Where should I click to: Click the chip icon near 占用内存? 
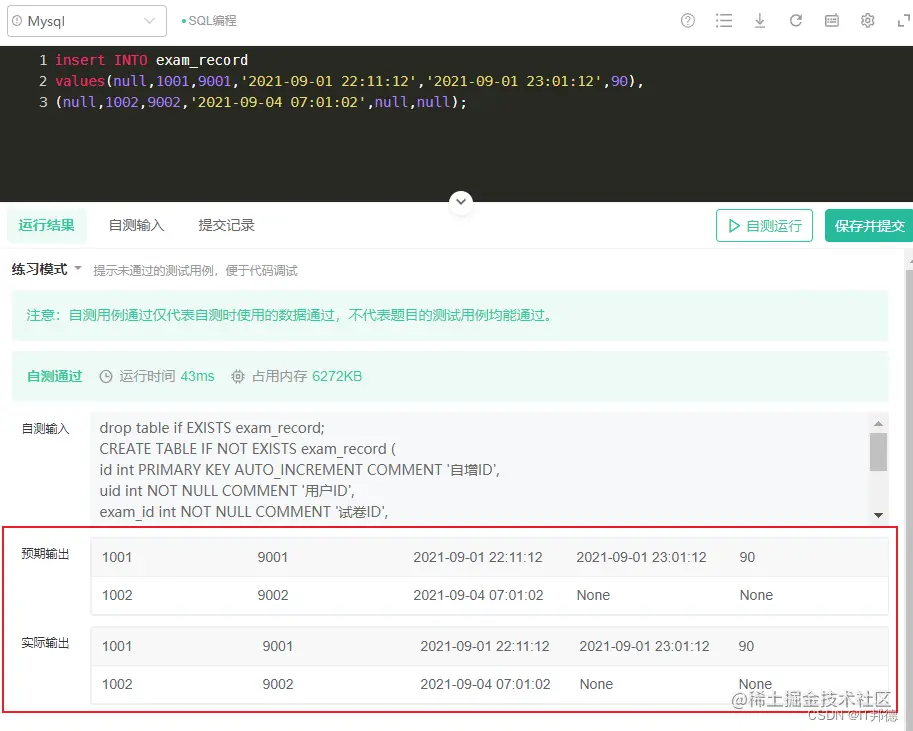(x=238, y=377)
